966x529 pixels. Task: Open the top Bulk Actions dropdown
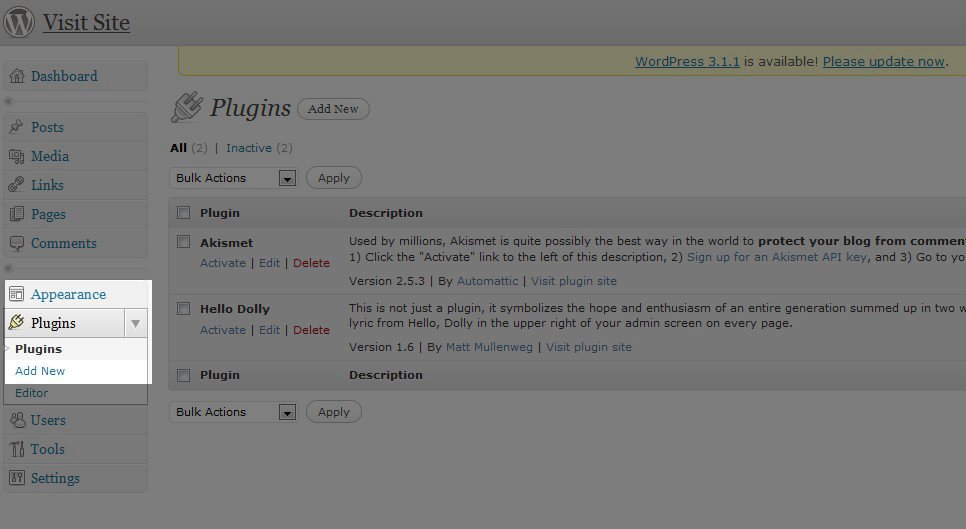click(x=233, y=178)
